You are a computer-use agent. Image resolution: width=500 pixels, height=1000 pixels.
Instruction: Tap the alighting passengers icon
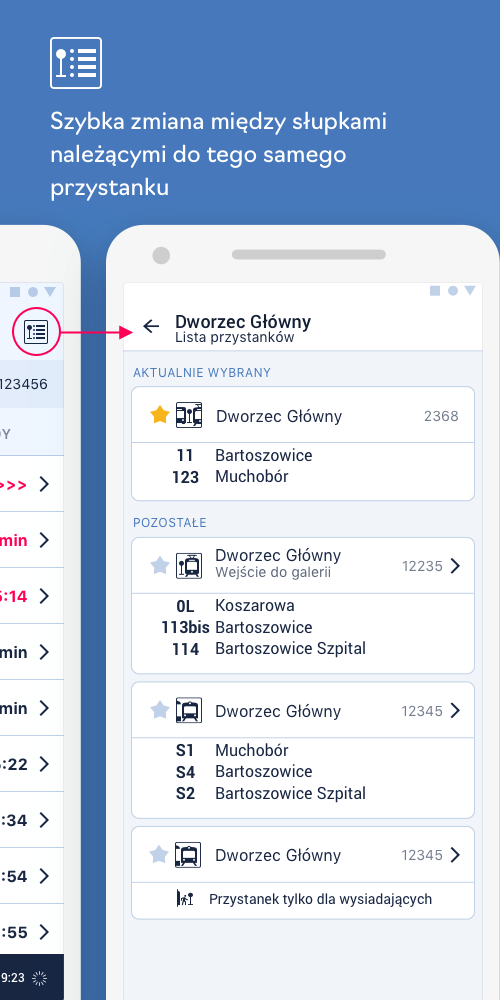tap(184, 899)
